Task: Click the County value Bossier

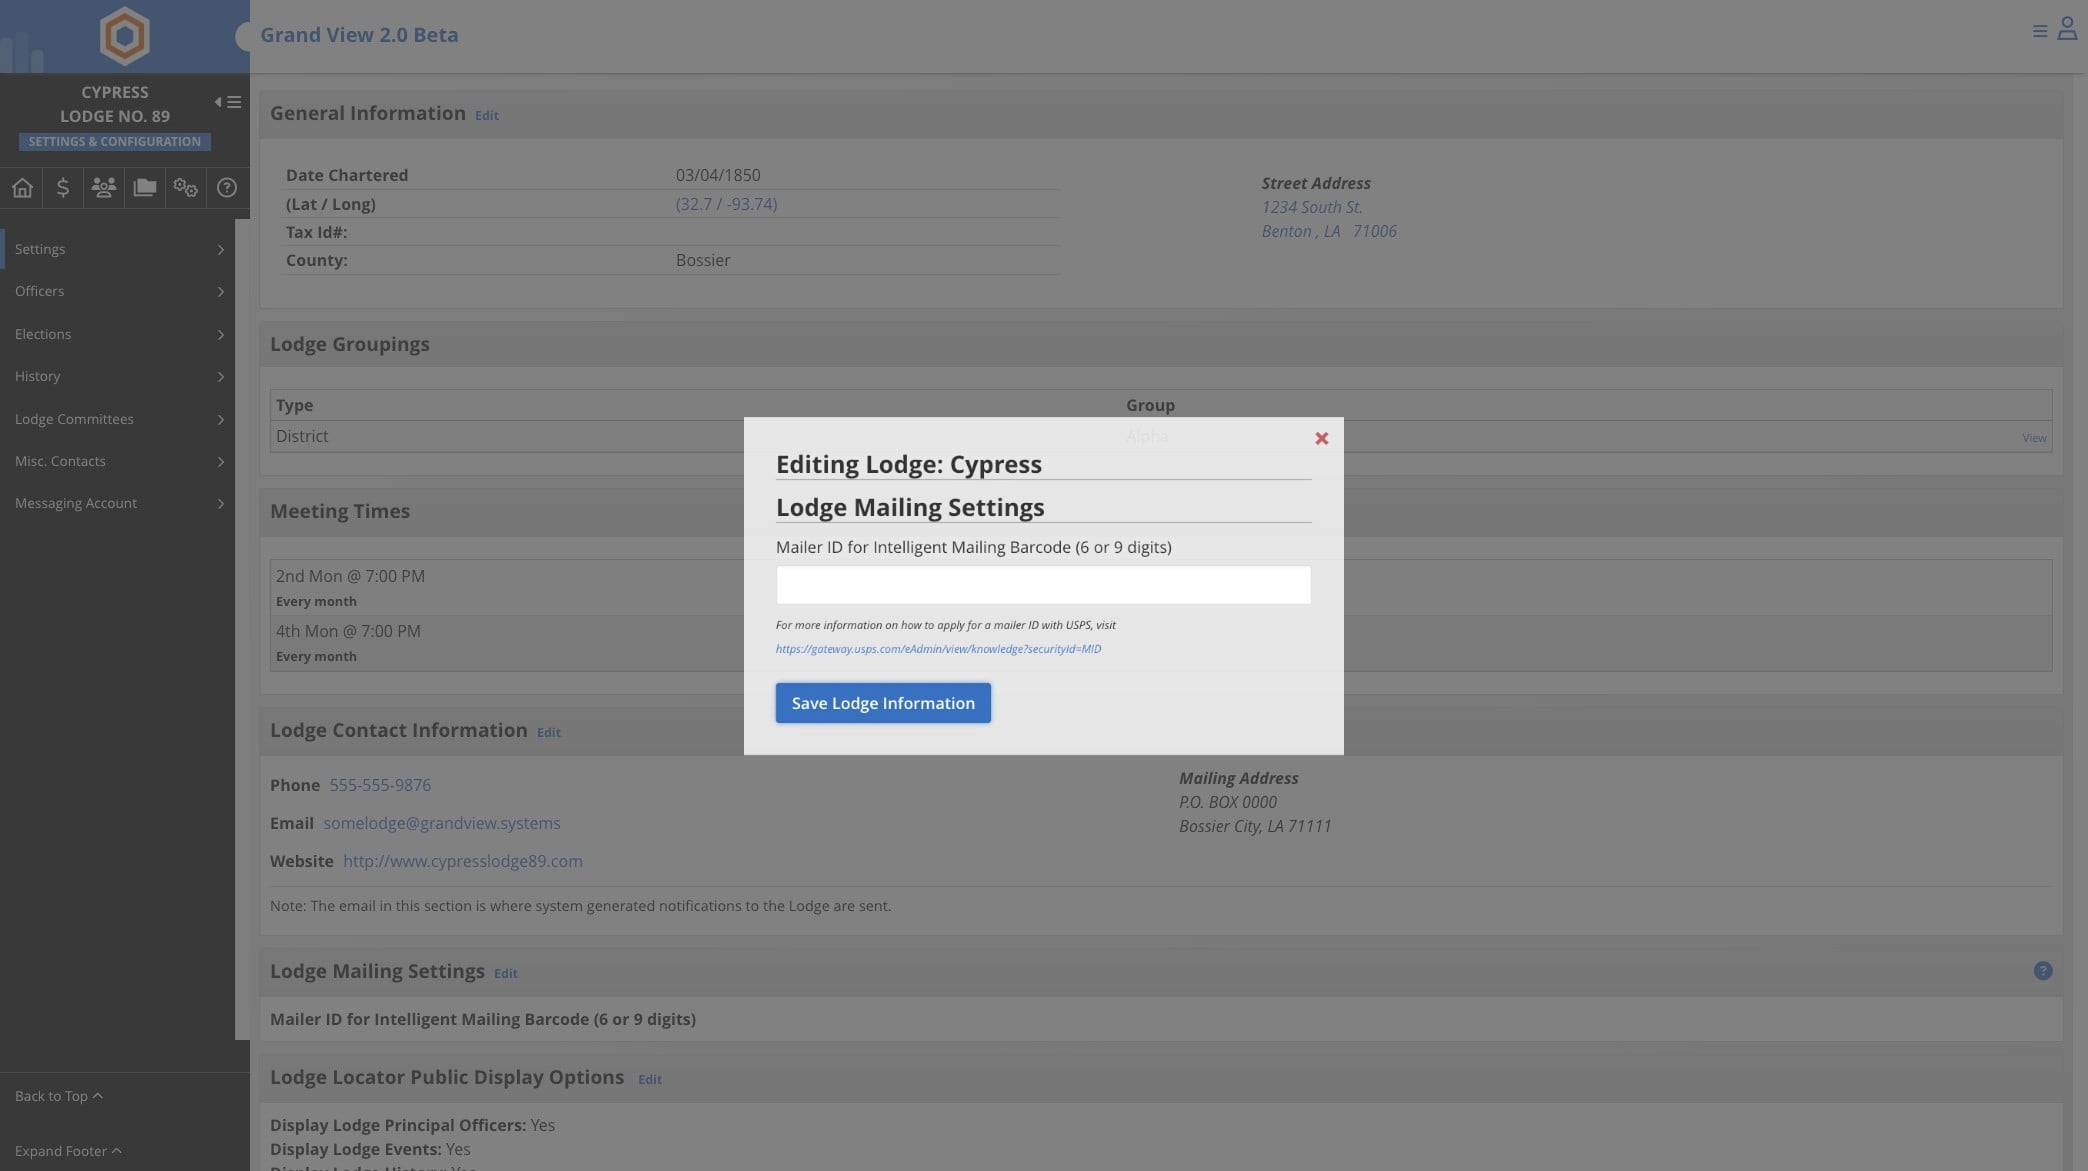Action: pos(703,260)
